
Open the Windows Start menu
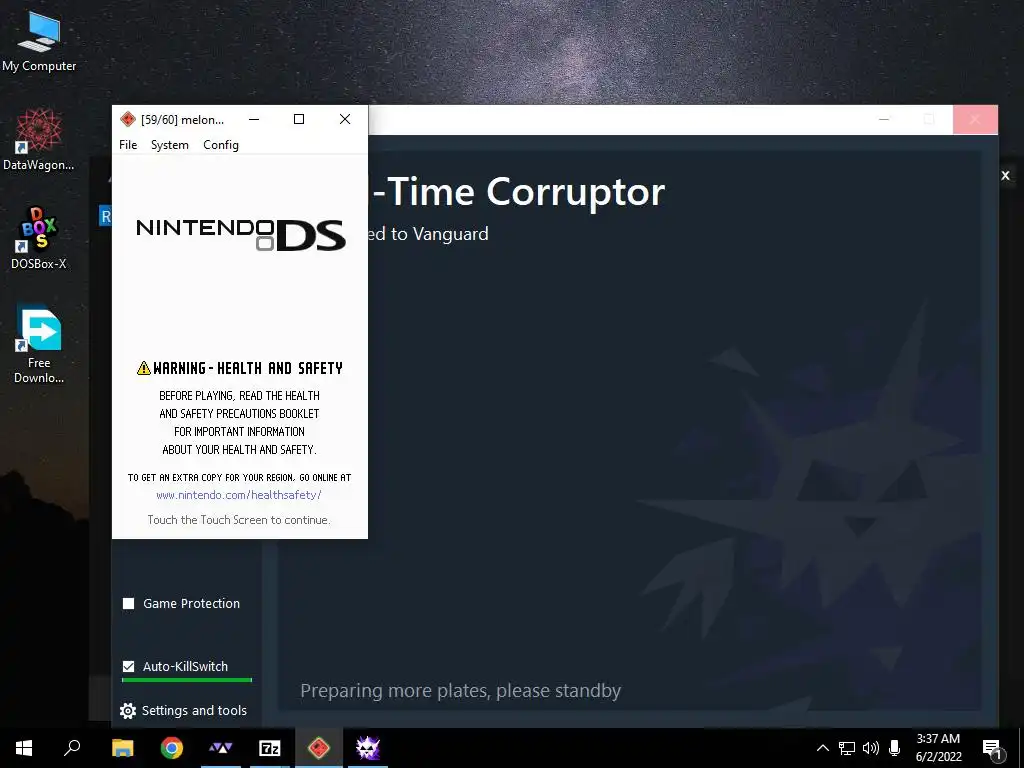(x=24, y=748)
